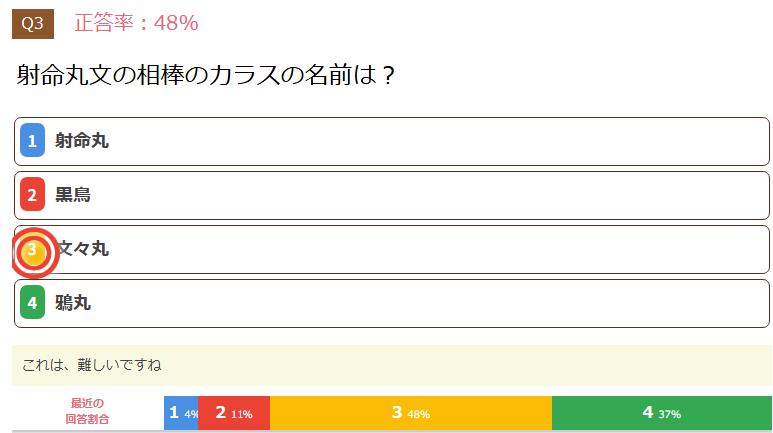Screen dimensions: 773x433
Task: Click the 正答率：48% accuracy text
Action: point(136,22)
